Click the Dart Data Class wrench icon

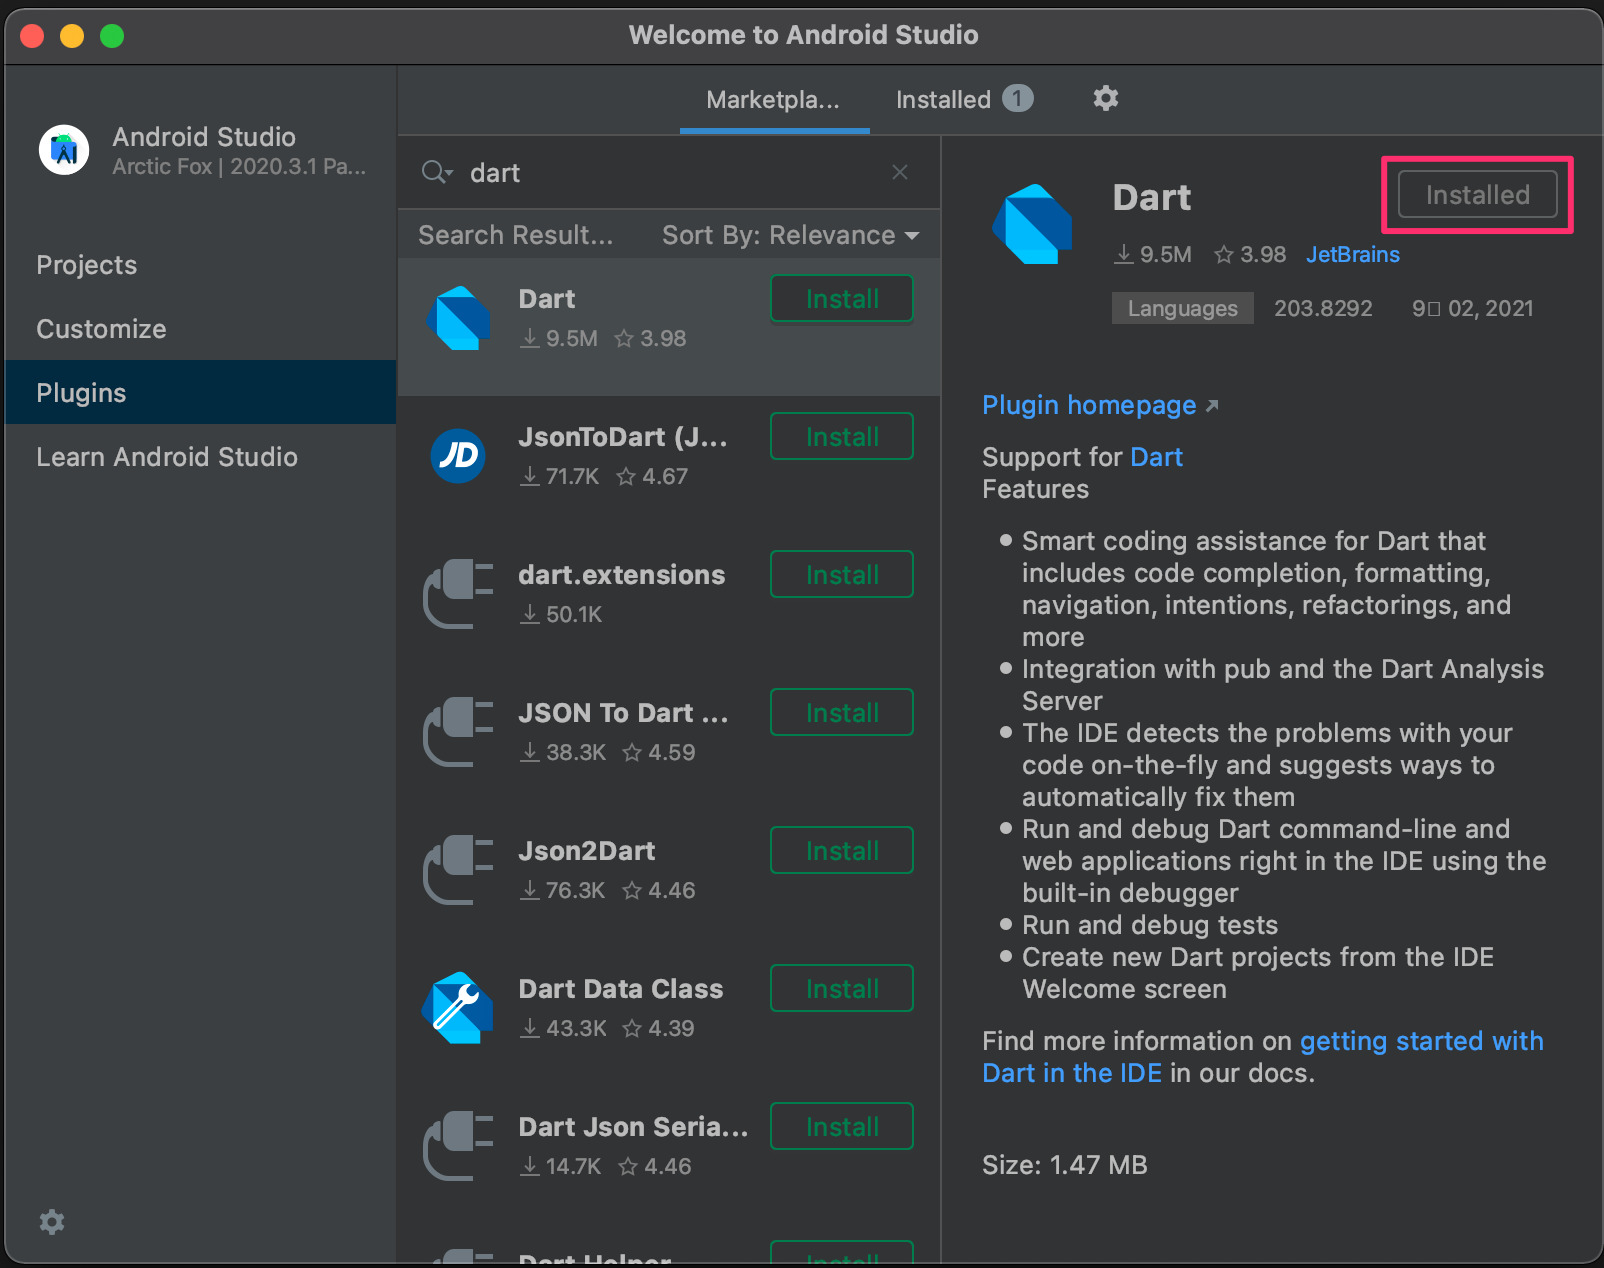pyautogui.click(x=458, y=1008)
